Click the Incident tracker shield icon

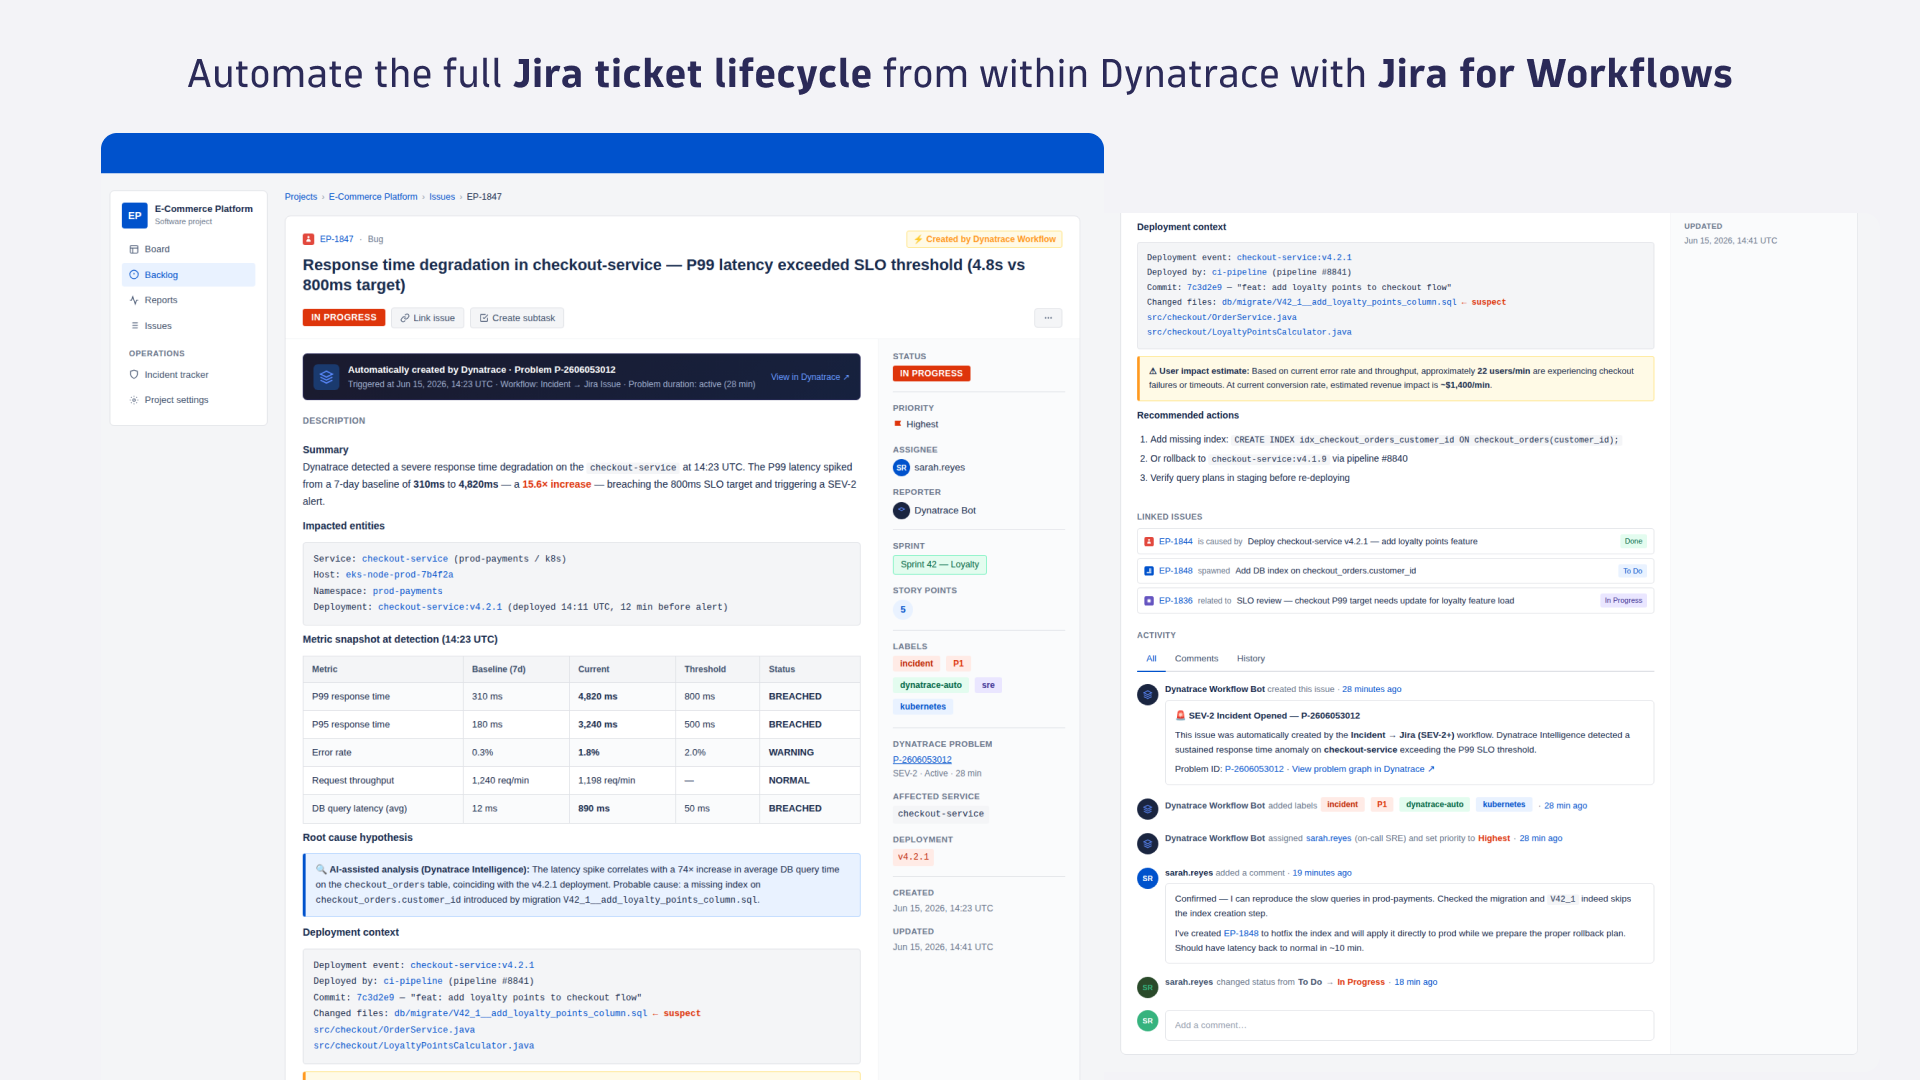[134, 375]
